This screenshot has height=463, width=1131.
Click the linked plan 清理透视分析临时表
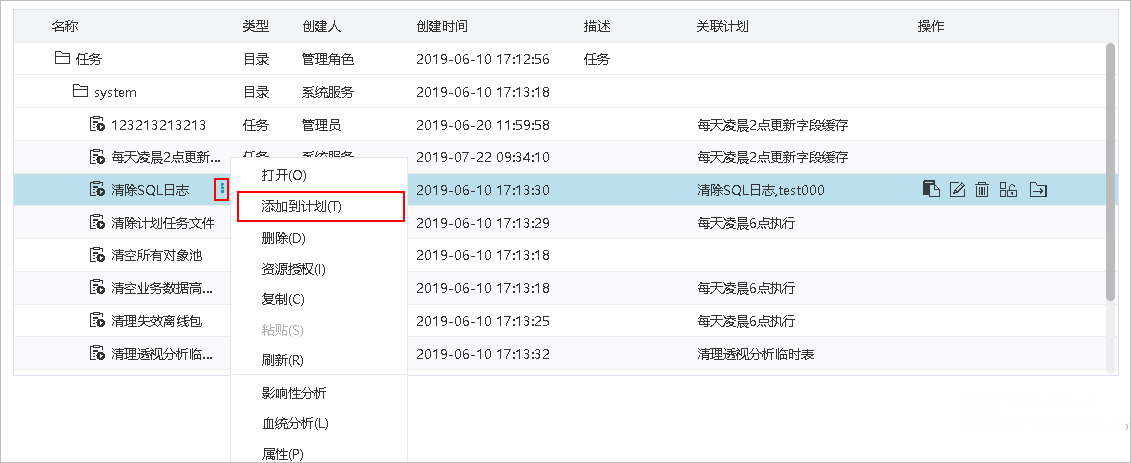756,354
